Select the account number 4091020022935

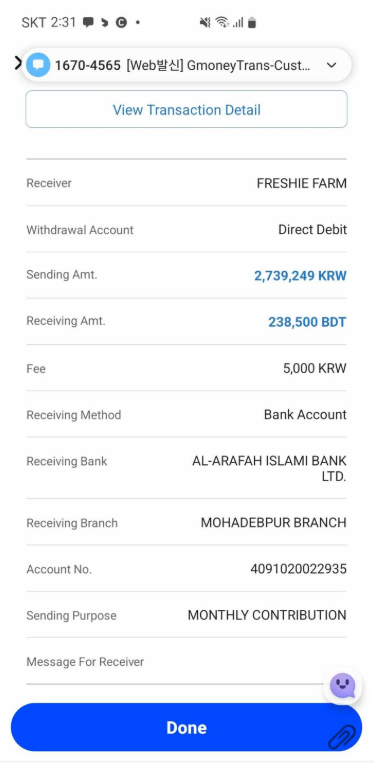(298, 569)
